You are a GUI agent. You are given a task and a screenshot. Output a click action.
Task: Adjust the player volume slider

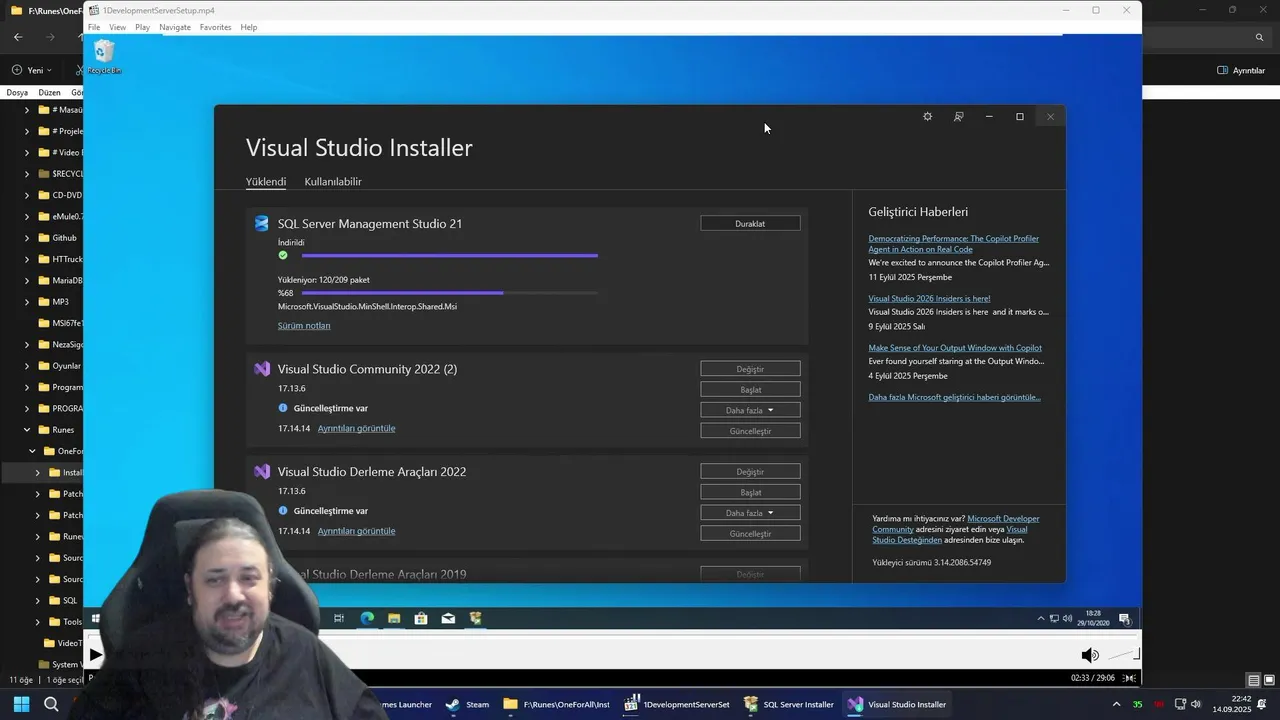click(x=1123, y=655)
